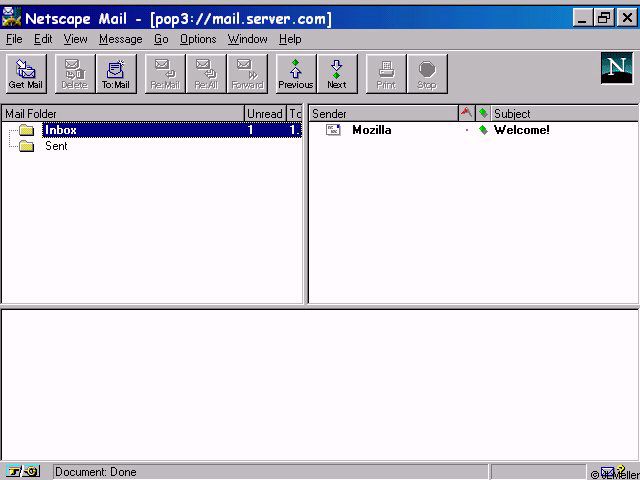Go to Next unread message
The height and width of the screenshot is (480, 640).
(x=337, y=74)
